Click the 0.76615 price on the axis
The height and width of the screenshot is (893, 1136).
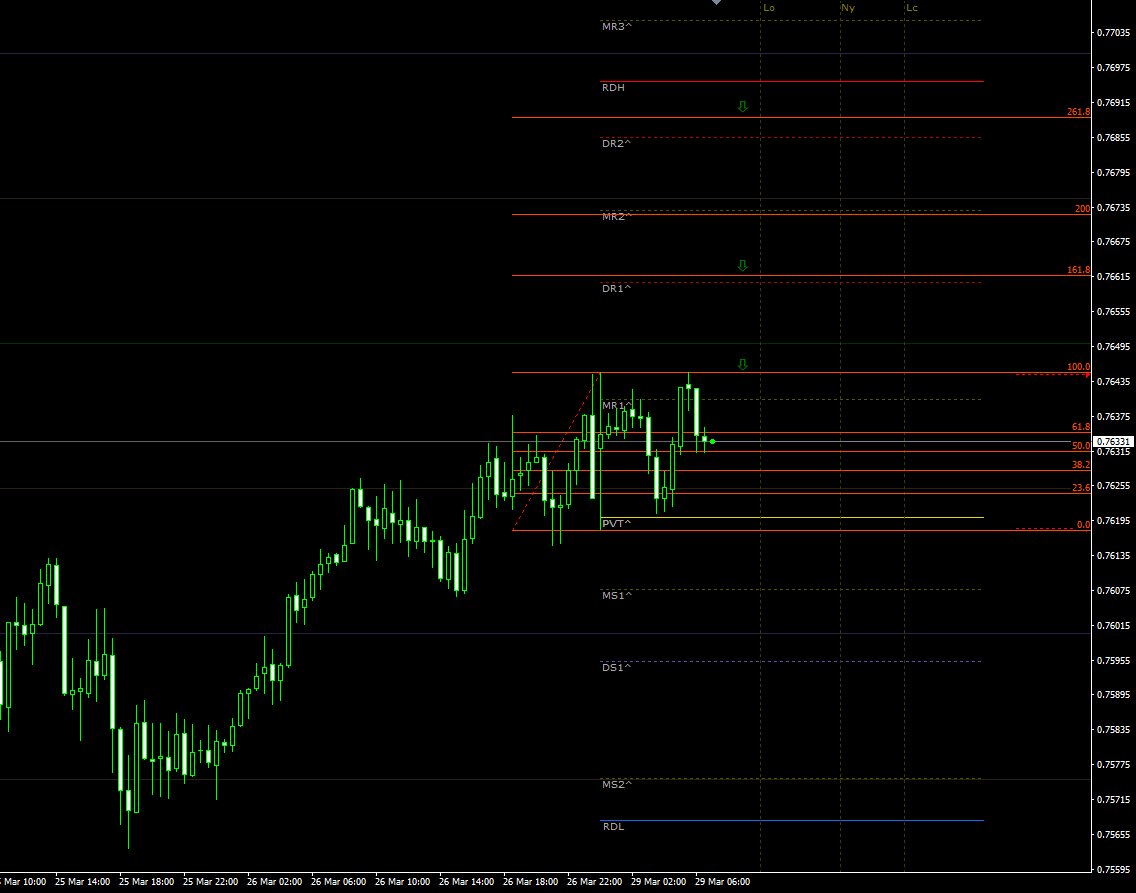[x=1113, y=277]
